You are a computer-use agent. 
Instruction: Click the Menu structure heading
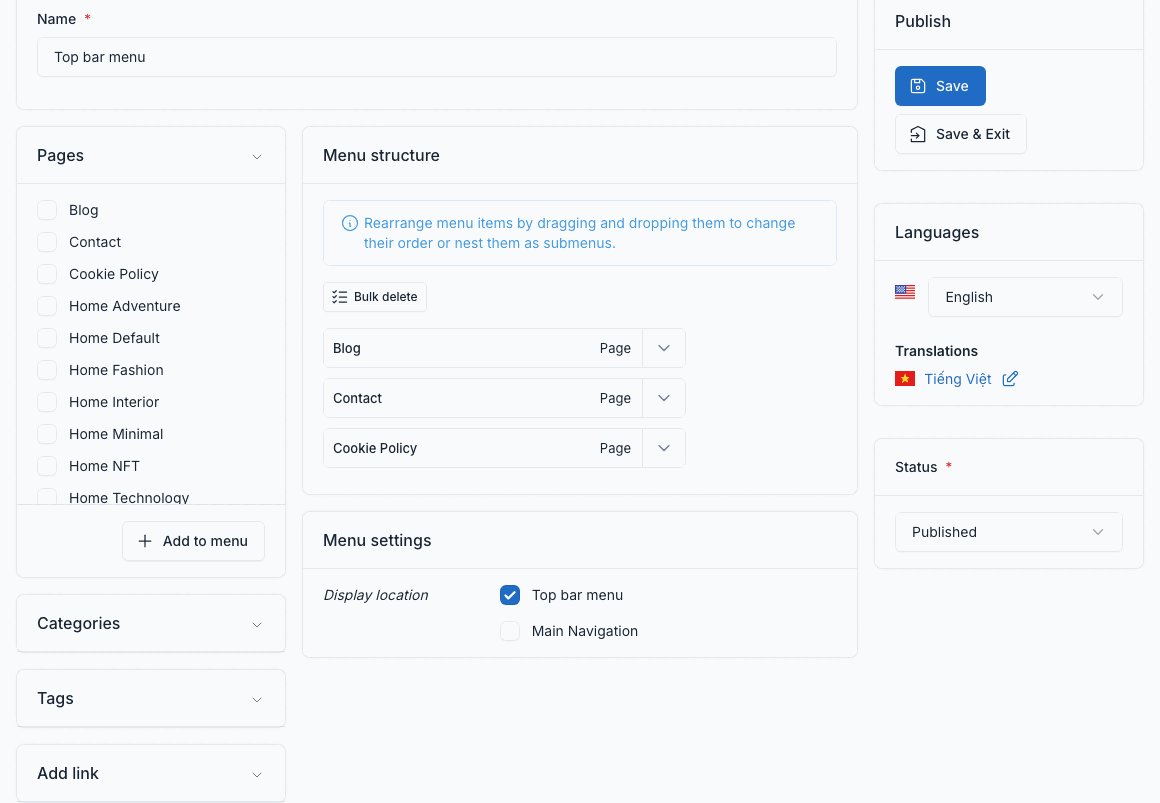click(x=381, y=155)
